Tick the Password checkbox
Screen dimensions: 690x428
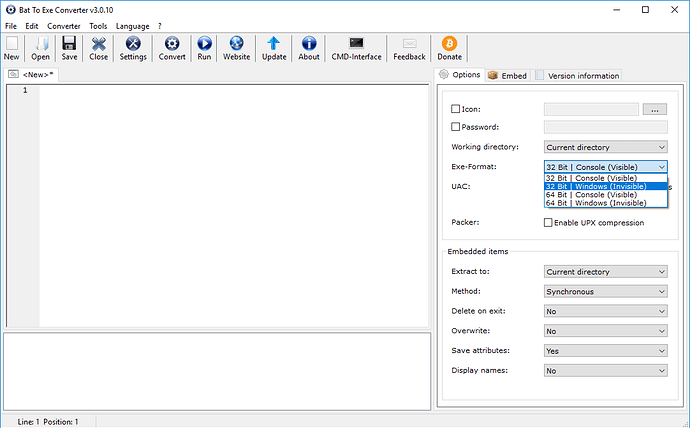click(457, 127)
